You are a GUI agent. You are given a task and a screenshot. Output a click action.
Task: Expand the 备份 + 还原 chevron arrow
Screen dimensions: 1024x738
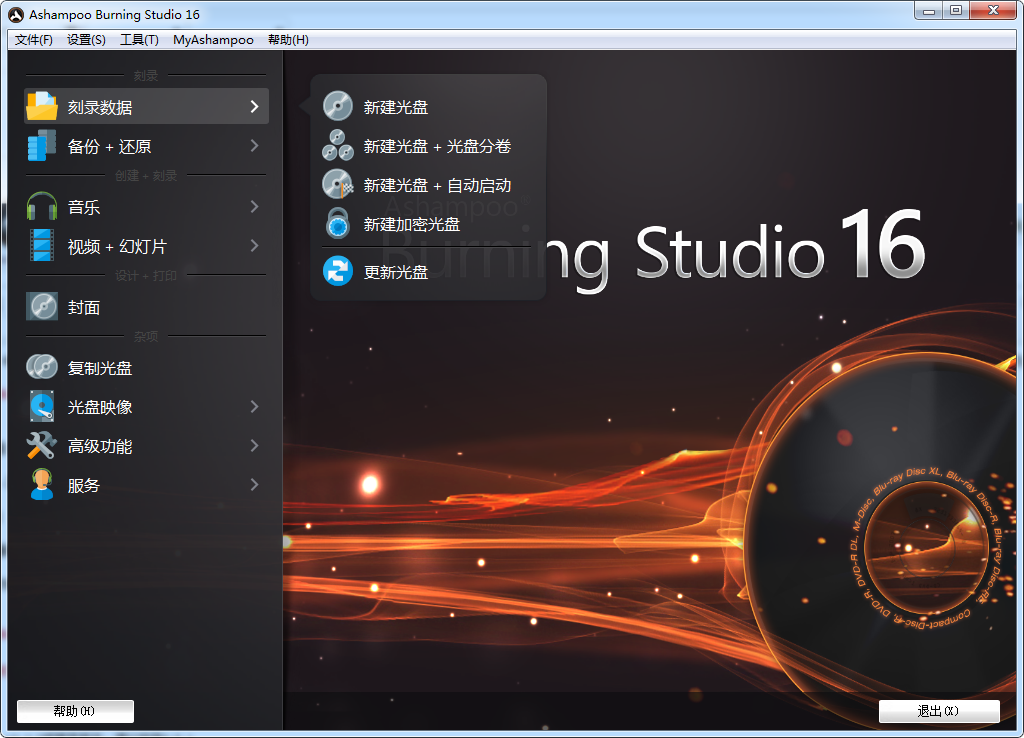click(255, 146)
